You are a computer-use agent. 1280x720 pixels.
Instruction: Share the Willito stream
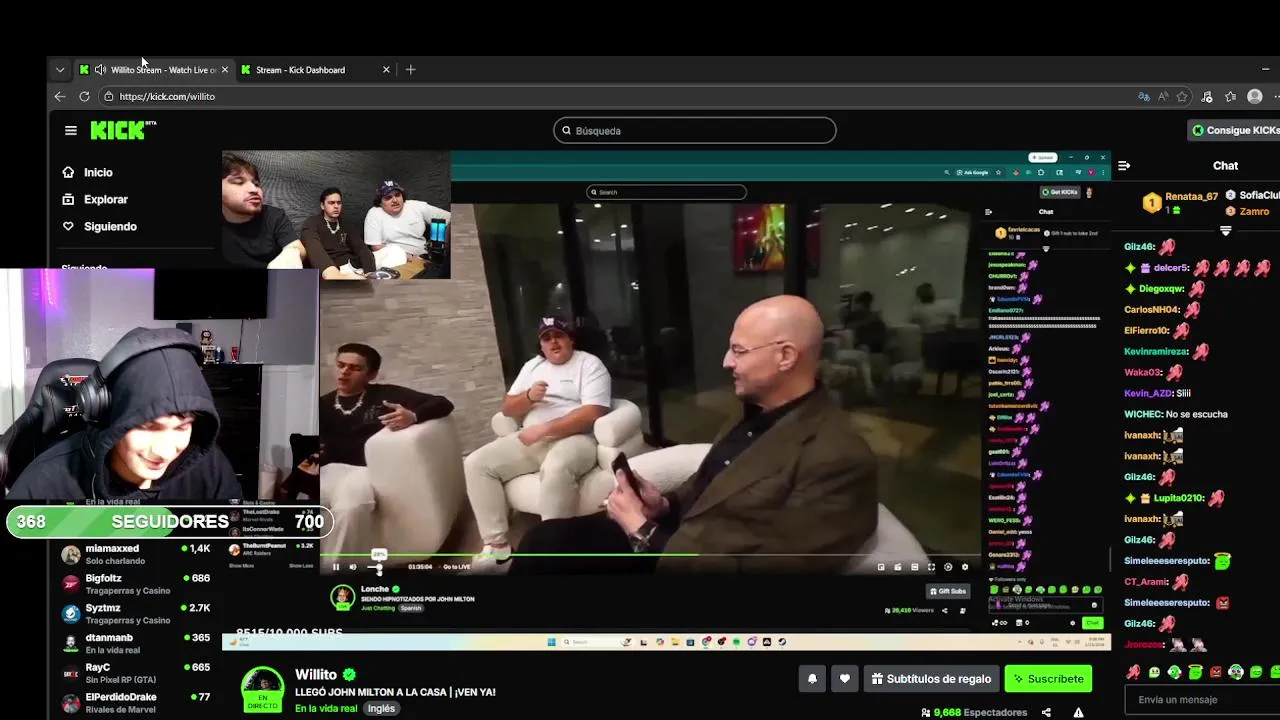[1046, 713]
